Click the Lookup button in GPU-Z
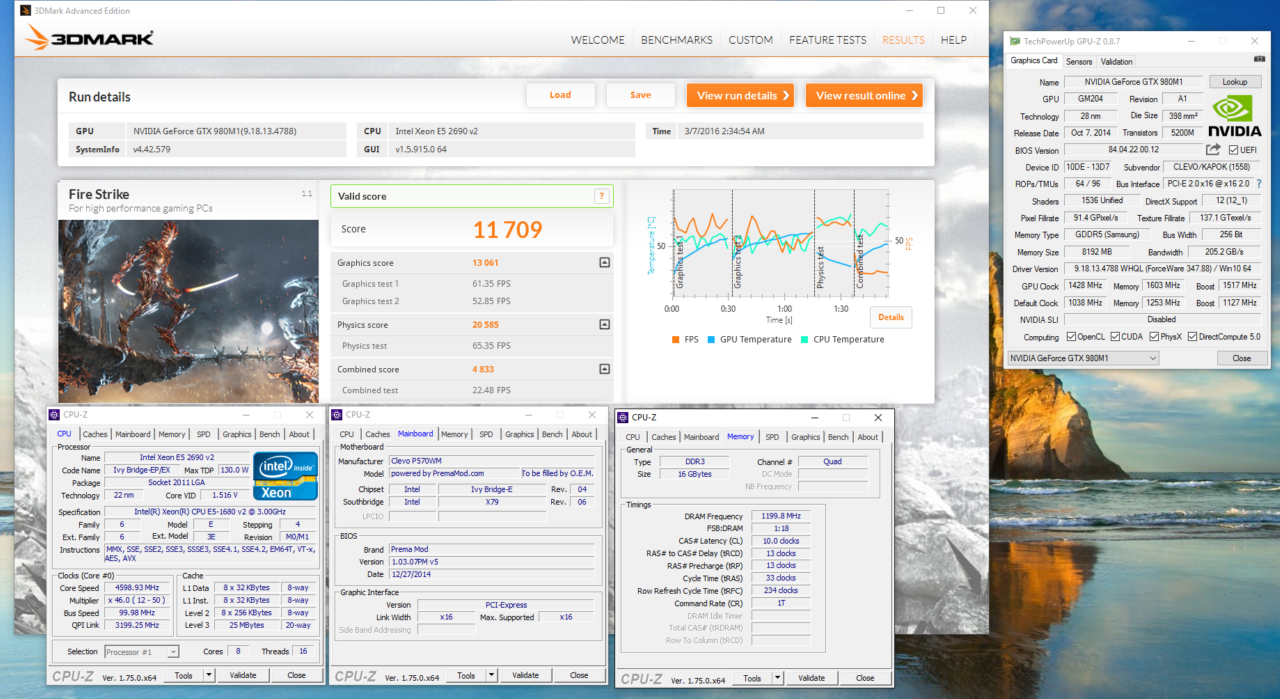 tap(1235, 82)
